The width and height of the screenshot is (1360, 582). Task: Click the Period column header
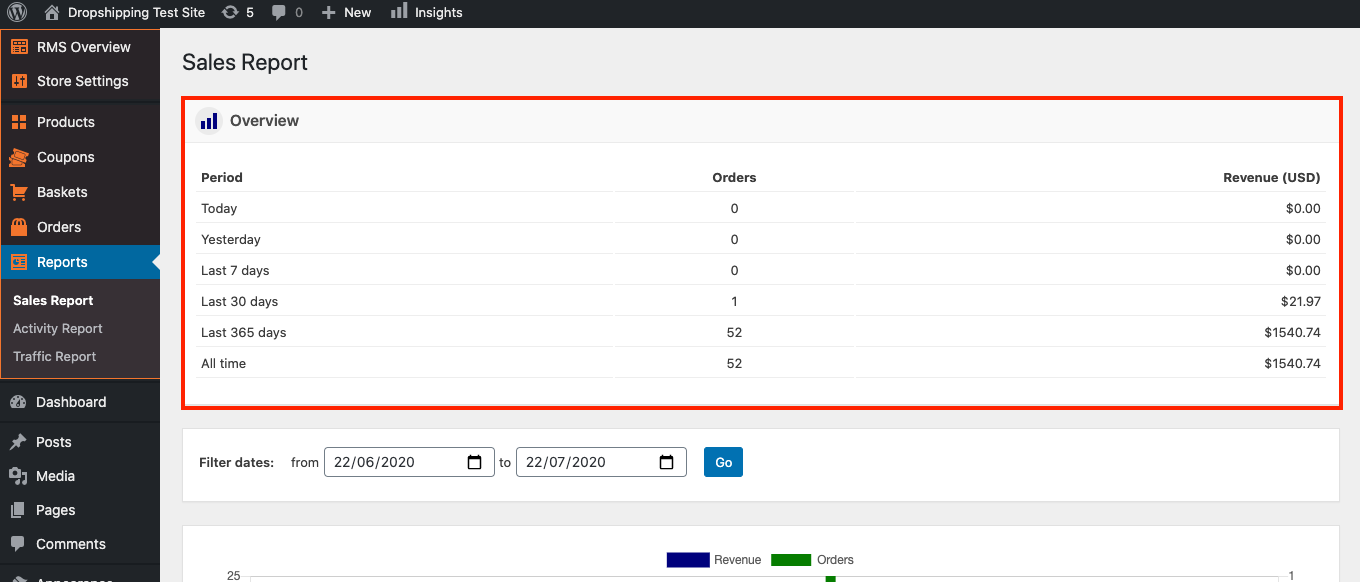click(222, 177)
